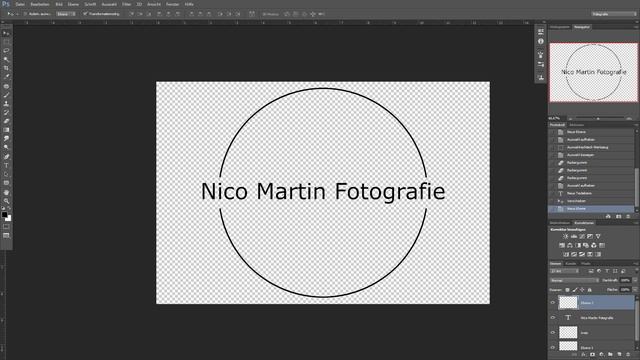Screen dimensions: 640x360
Task: Toggle the Autom. ausw. checkbox
Action: (x=25, y=14)
